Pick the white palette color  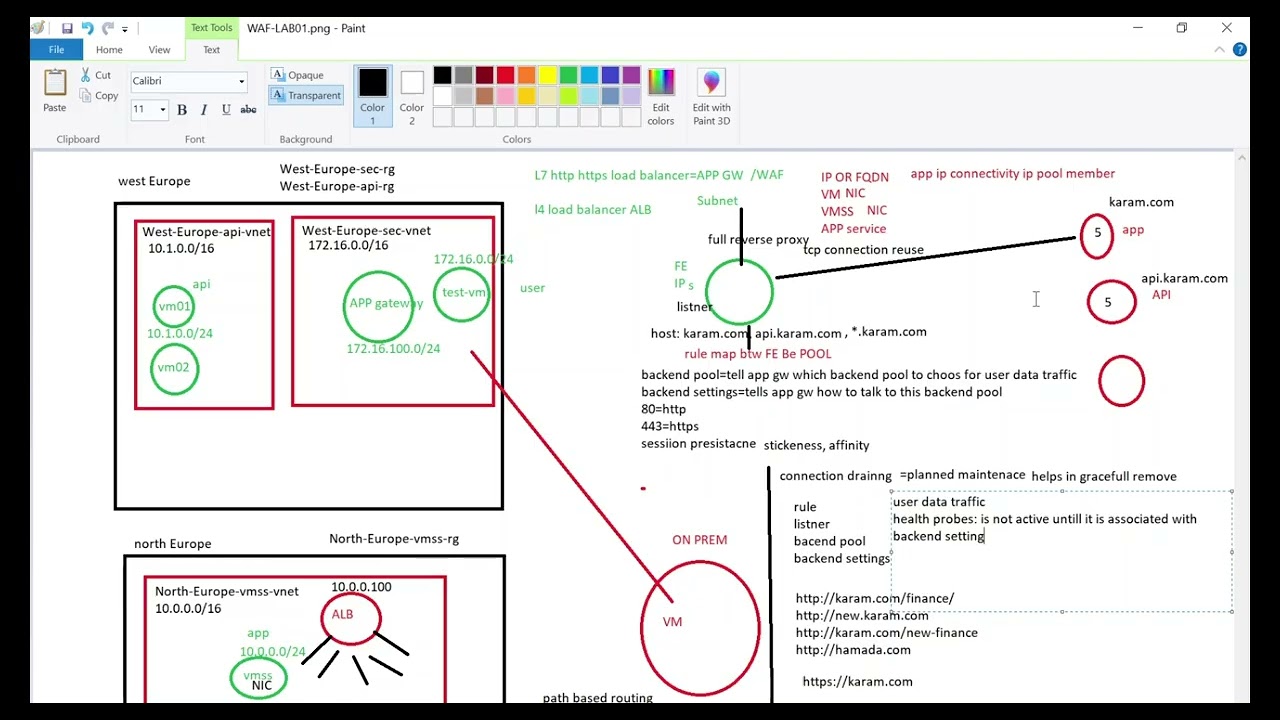tap(442, 96)
